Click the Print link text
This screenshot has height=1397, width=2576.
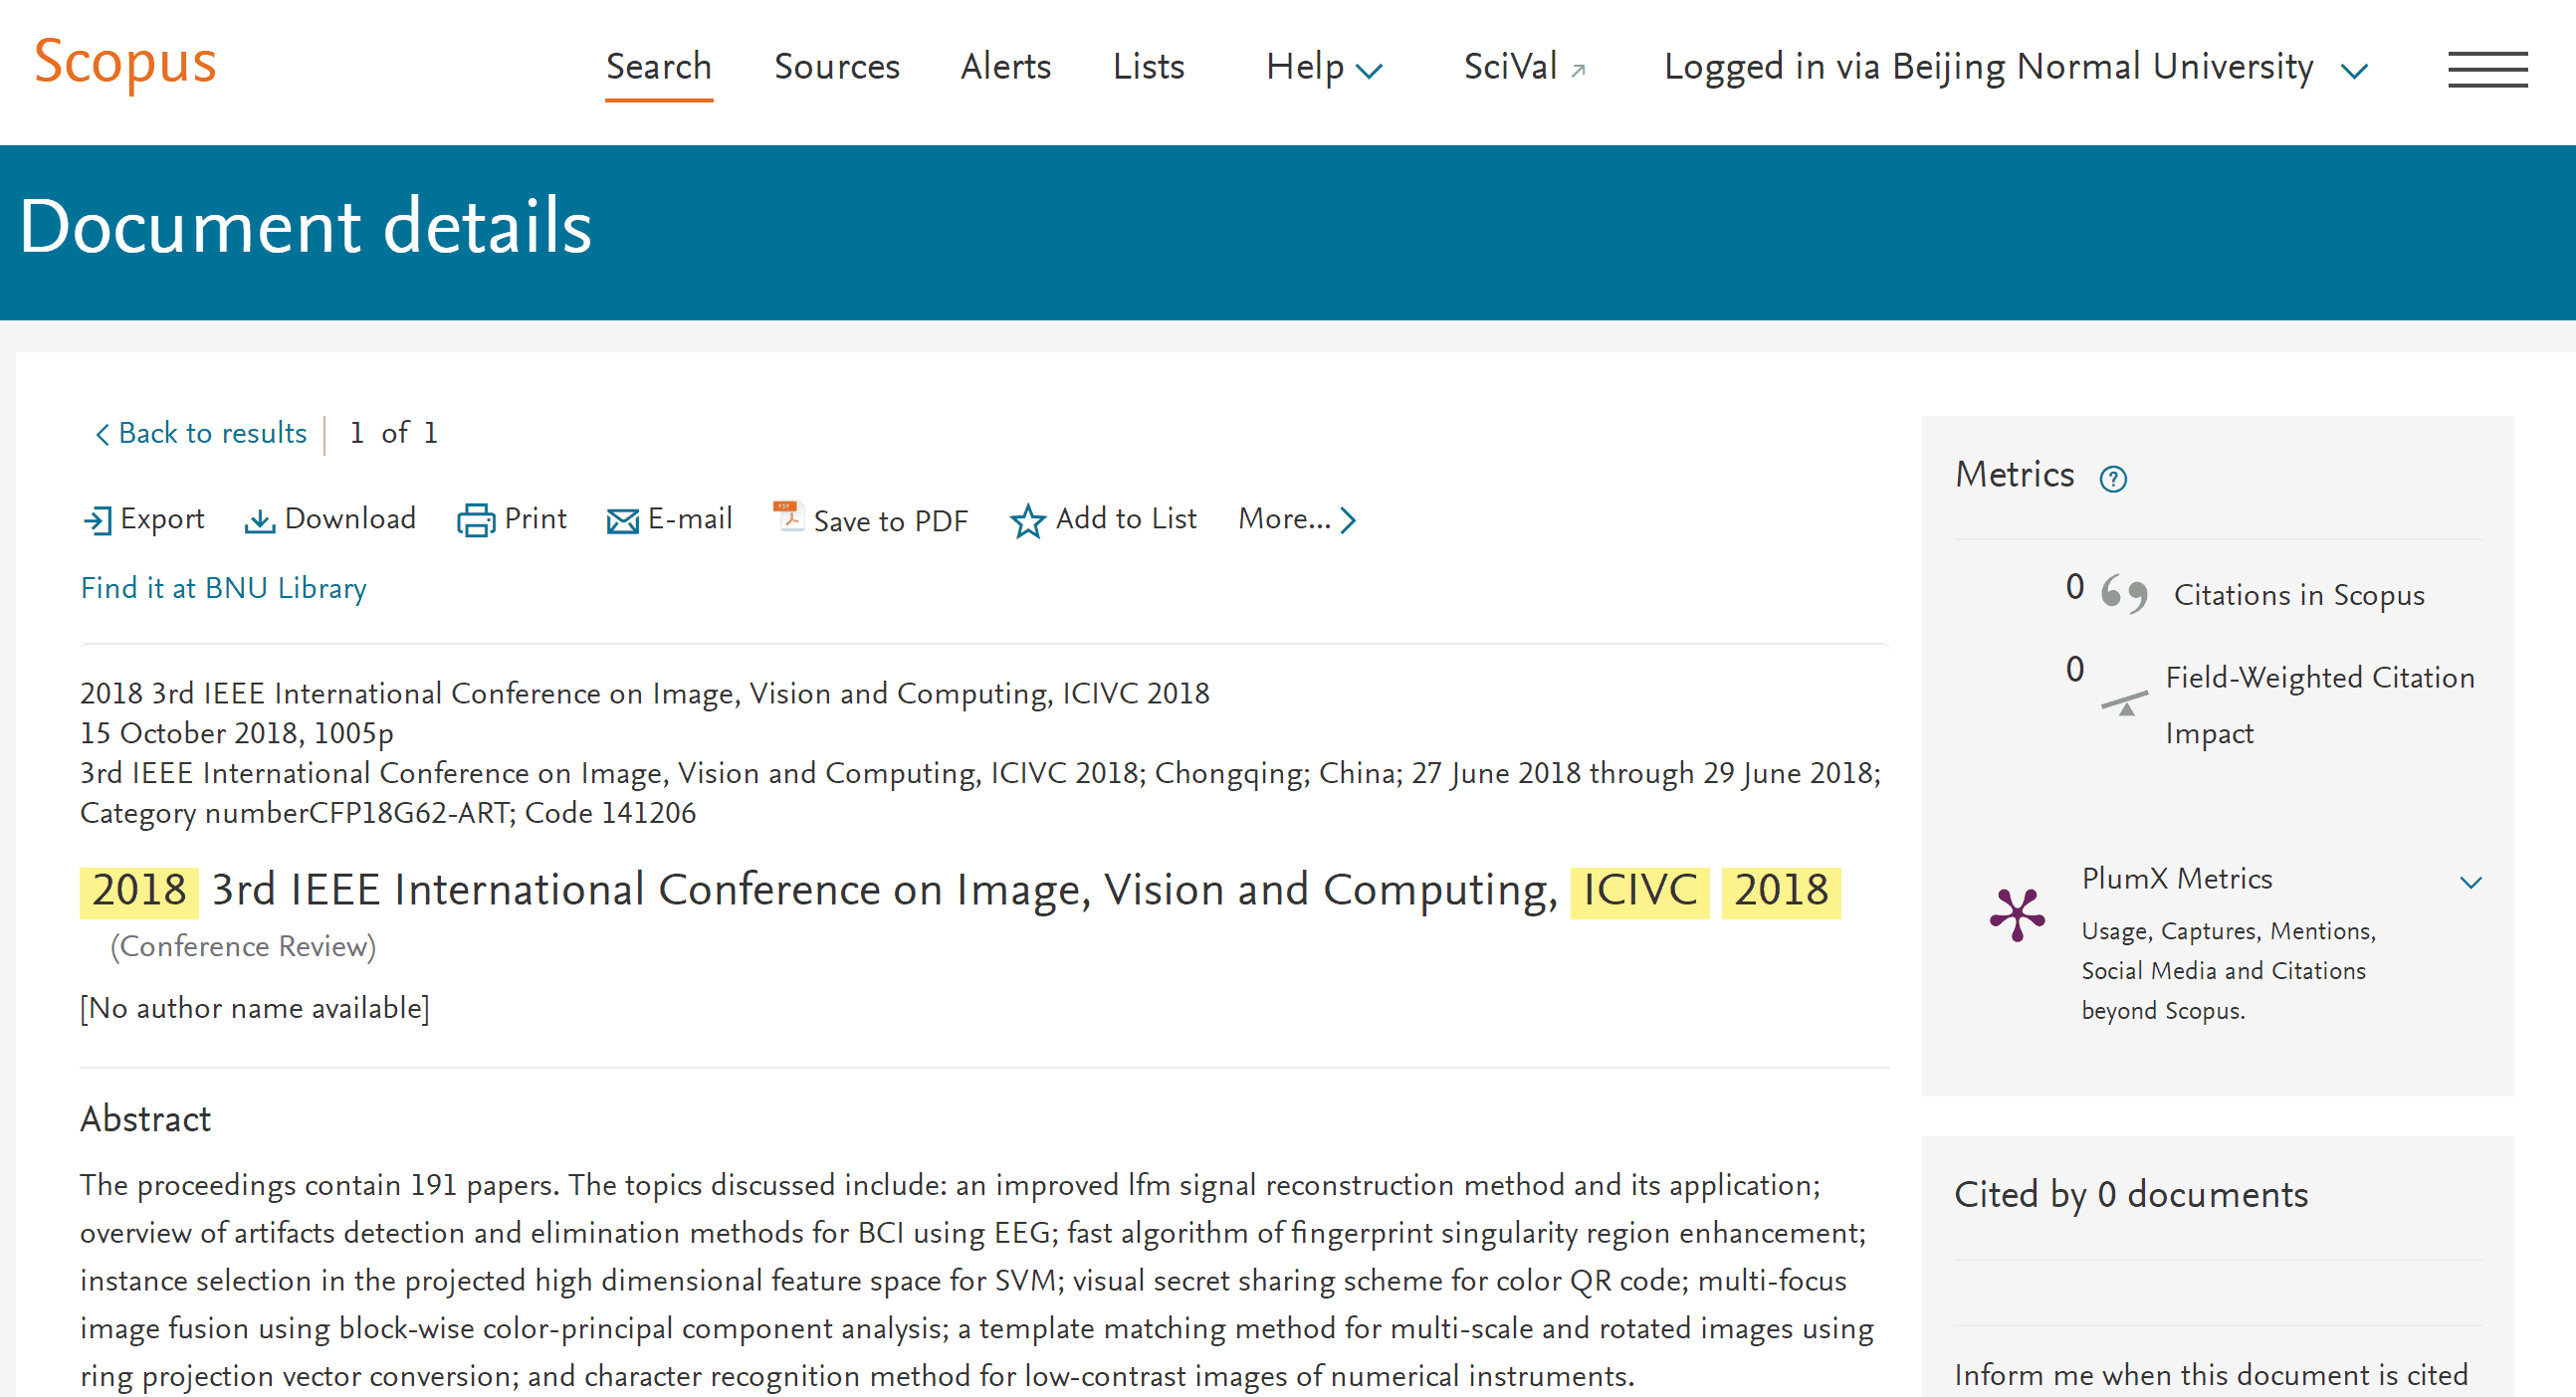535,519
